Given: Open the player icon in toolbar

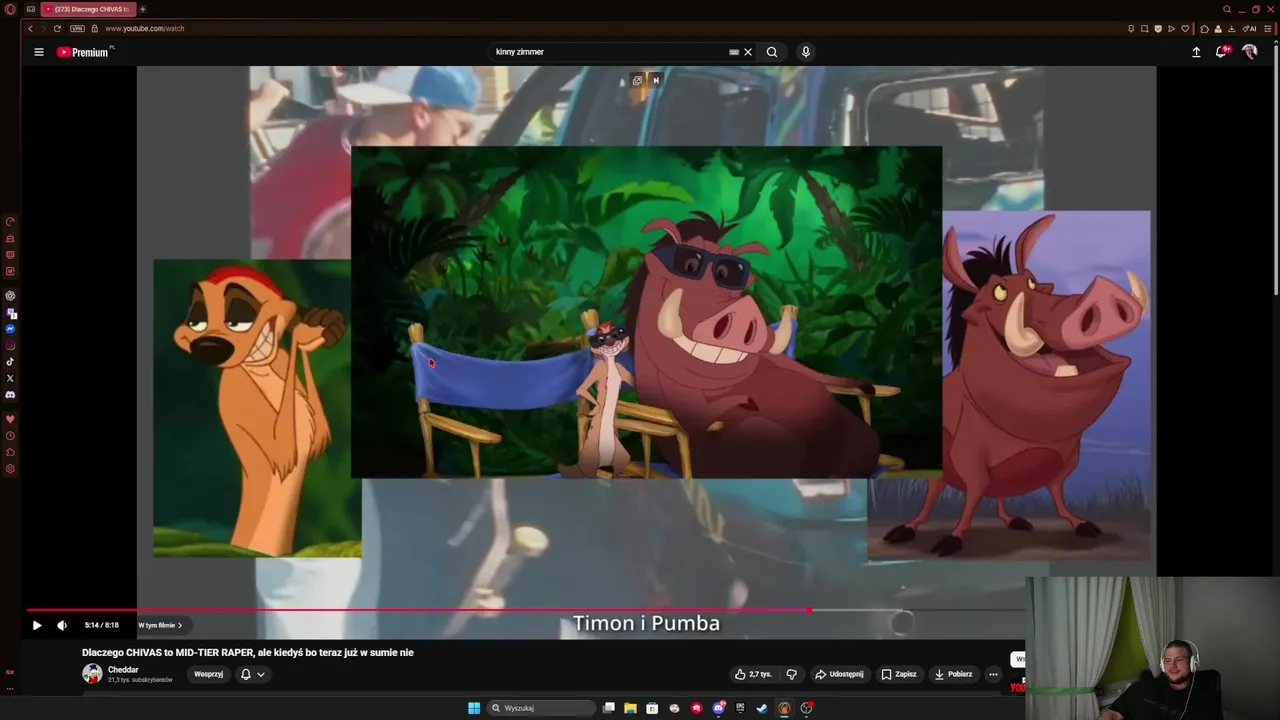Looking at the screenshot, I should [1171, 28].
